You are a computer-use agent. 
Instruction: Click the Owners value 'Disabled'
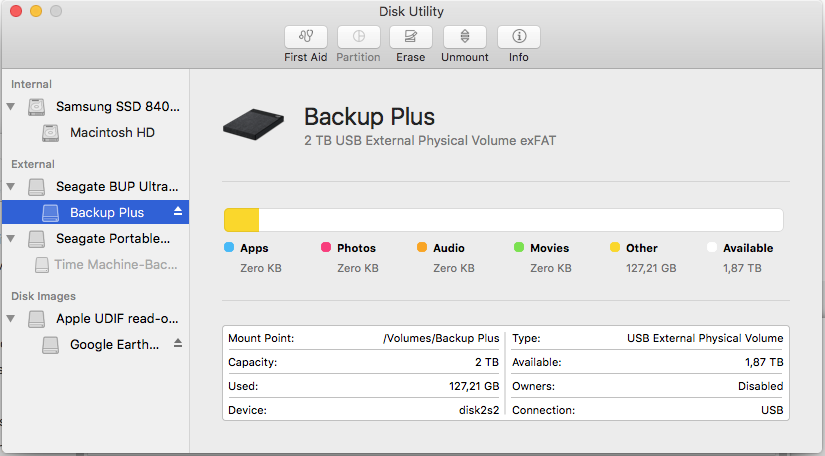[760, 386]
